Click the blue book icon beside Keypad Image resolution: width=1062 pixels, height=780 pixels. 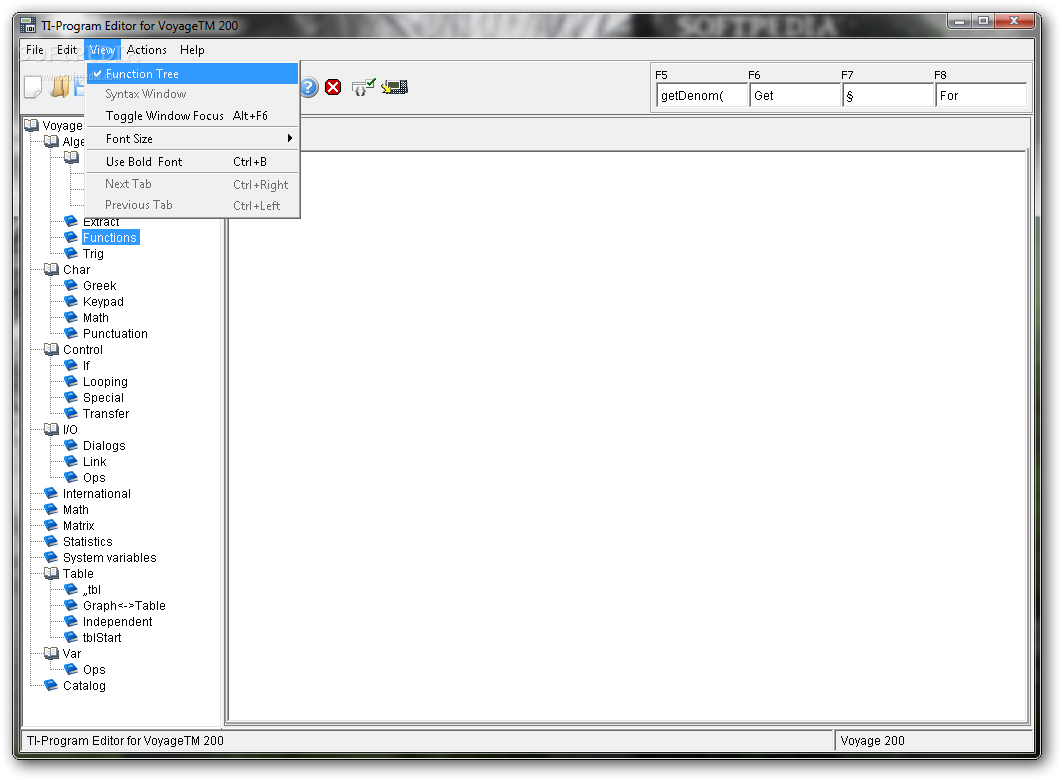[x=70, y=301]
